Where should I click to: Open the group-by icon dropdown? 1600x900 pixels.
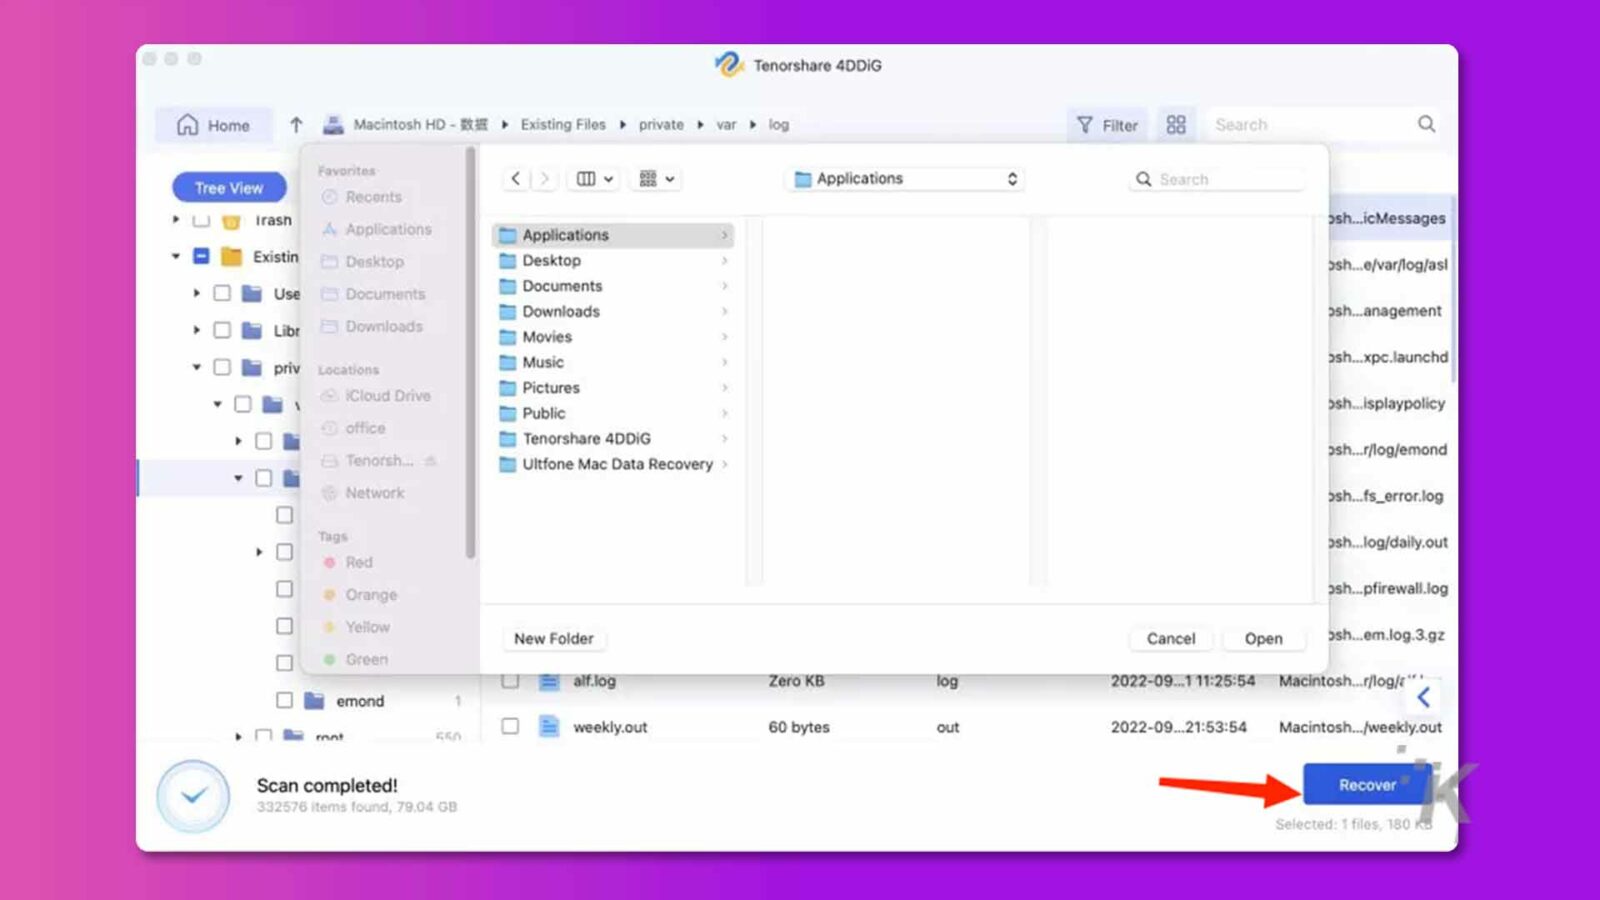pos(657,179)
